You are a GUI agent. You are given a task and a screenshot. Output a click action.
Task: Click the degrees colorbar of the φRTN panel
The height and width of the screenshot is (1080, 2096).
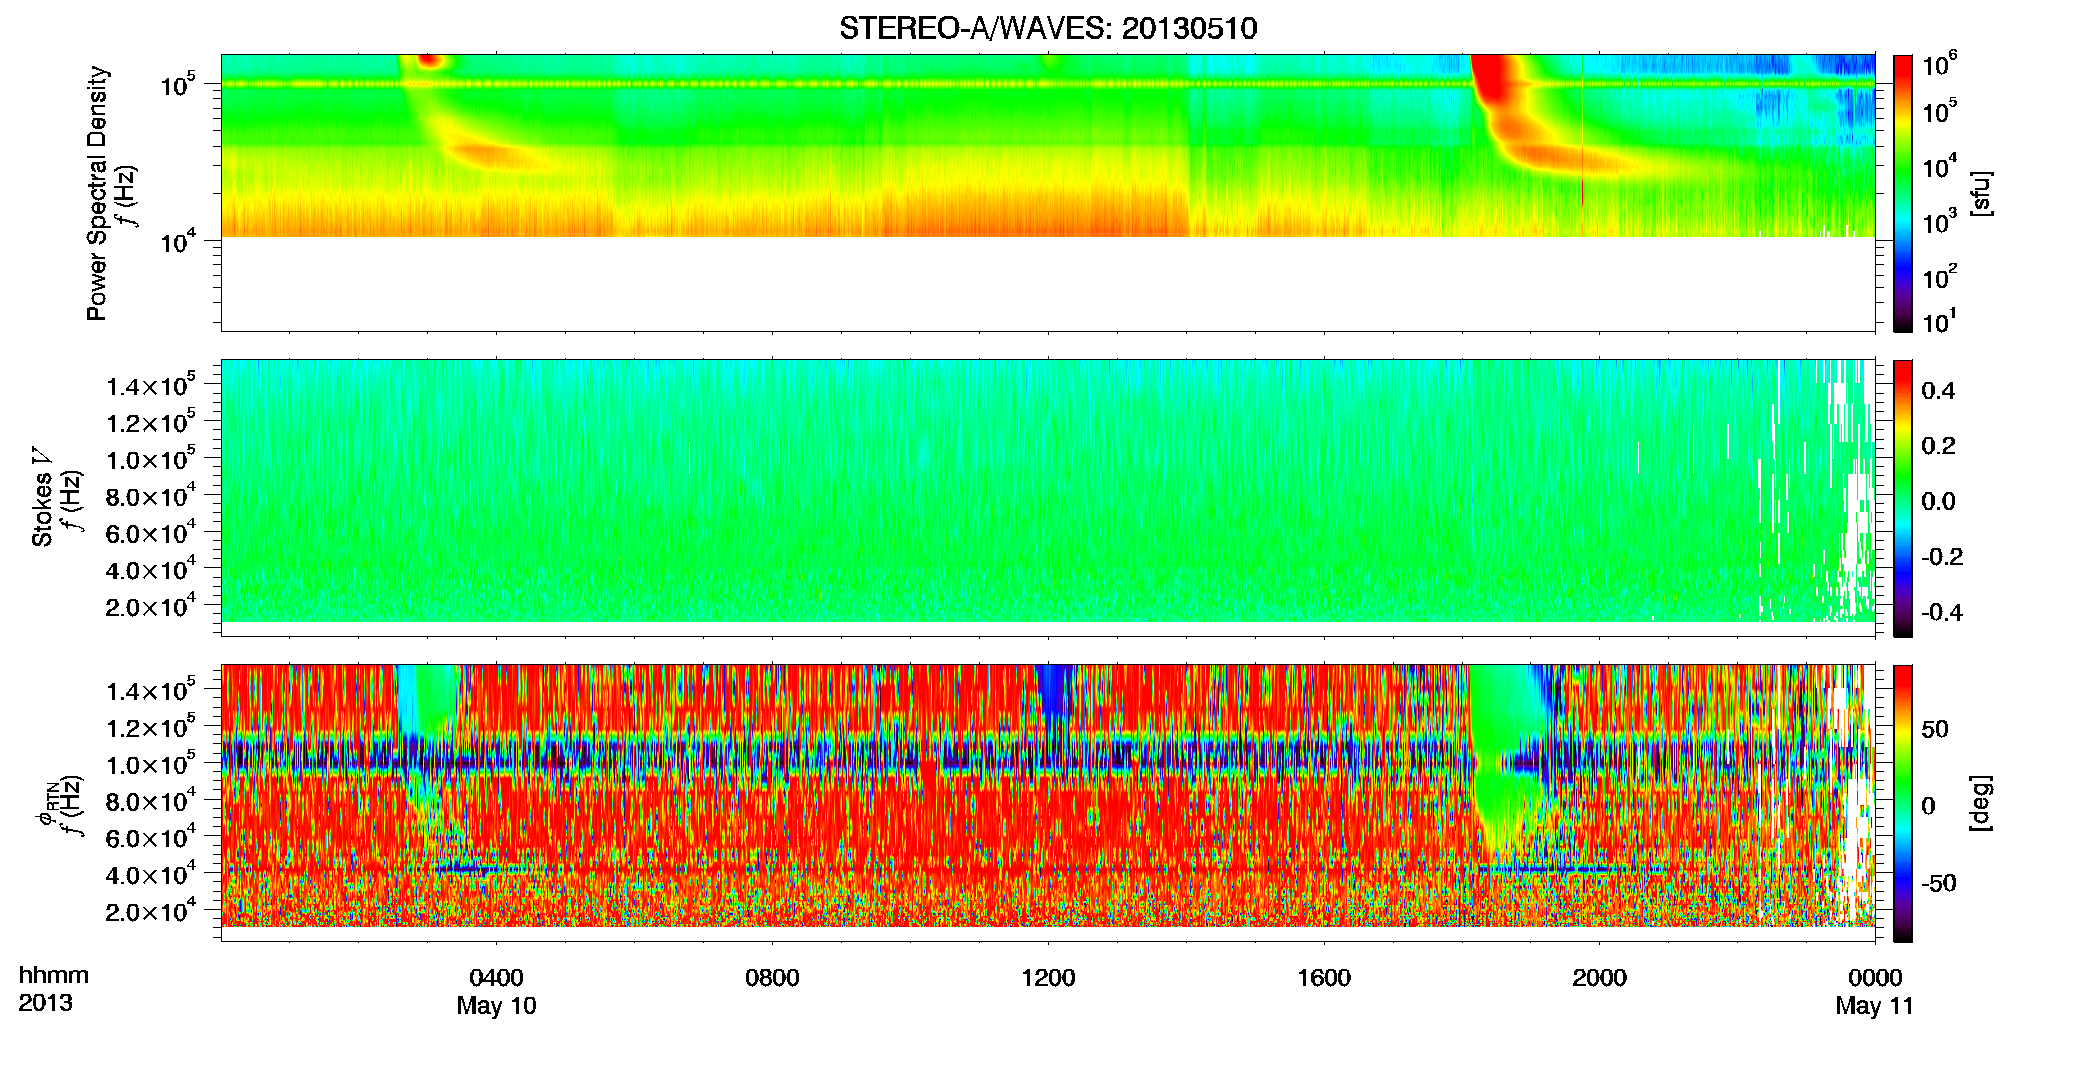click(x=1903, y=803)
